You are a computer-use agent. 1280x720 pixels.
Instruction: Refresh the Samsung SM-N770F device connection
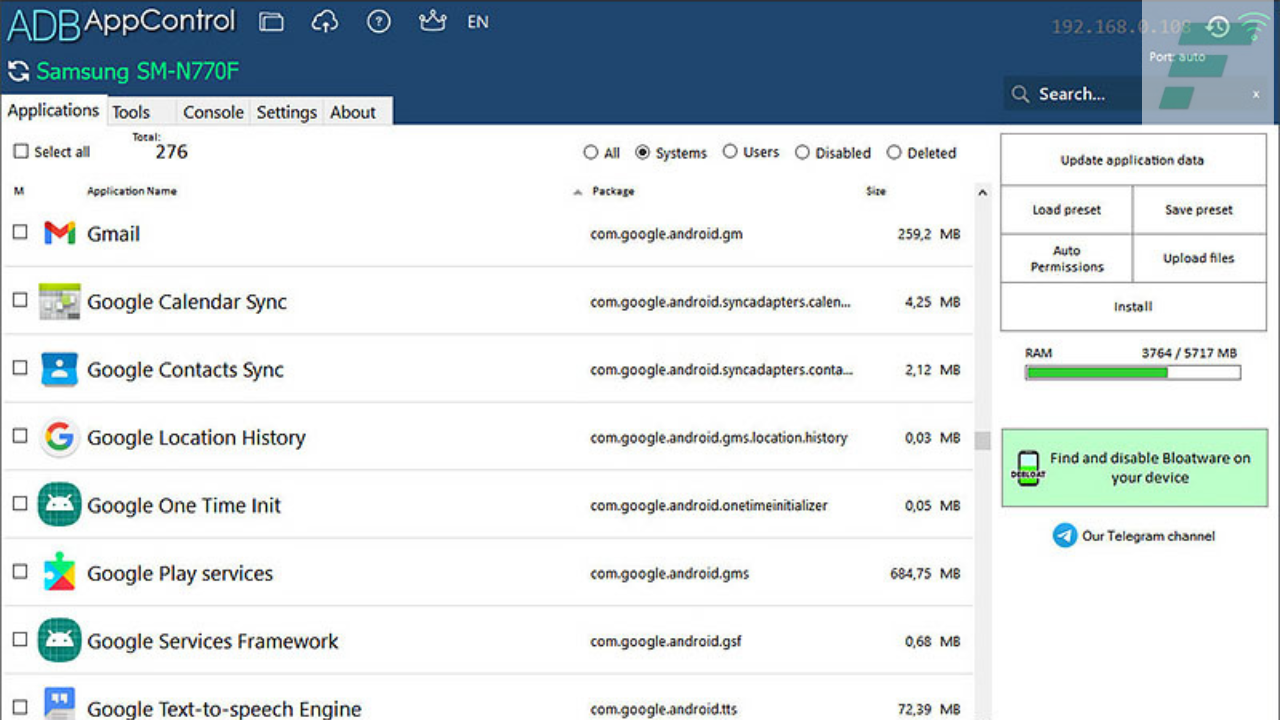pyautogui.click(x=17, y=71)
